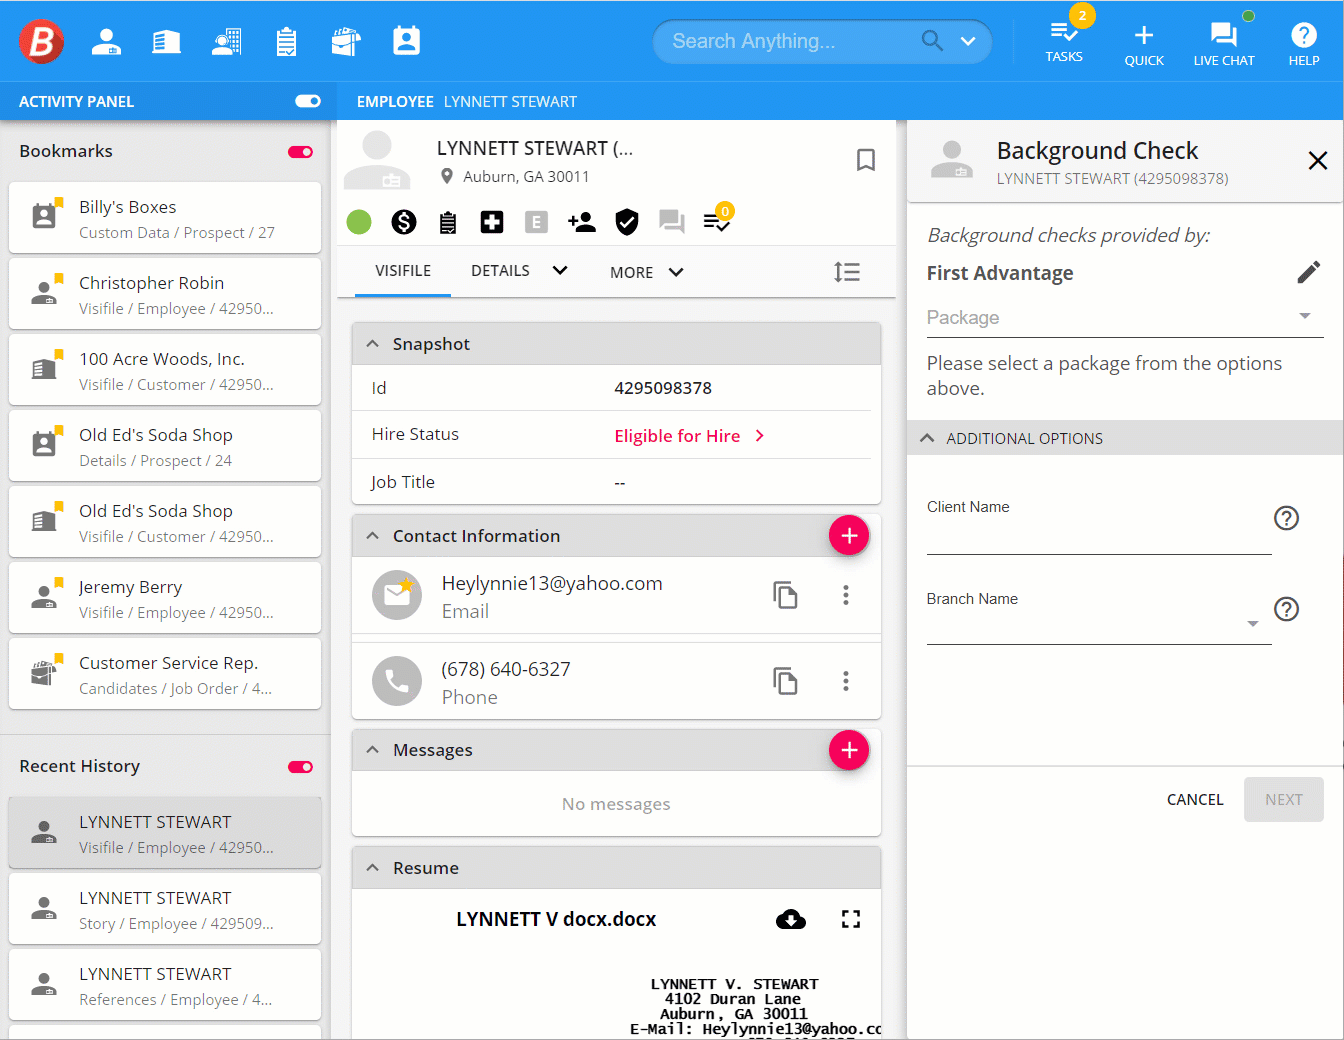The width and height of the screenshot is (1344, 1040).
Task: Show help for Branch Name field
Action: coord(1287,609)
